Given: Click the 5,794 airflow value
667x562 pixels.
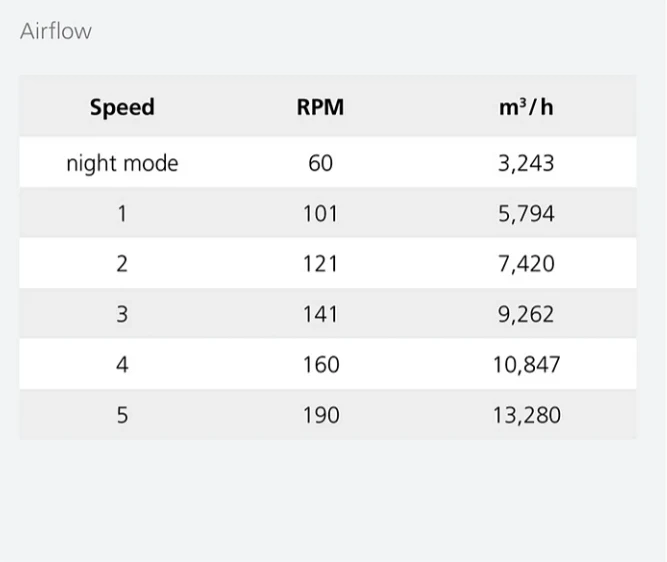Looking at the screenshot, I should [x=526, y=214].
